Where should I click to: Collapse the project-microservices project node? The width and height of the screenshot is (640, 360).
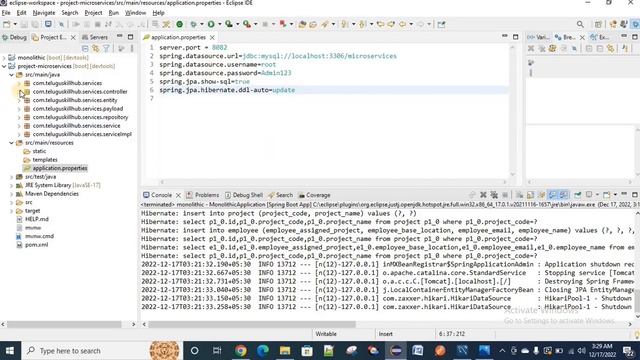[4, 66]
